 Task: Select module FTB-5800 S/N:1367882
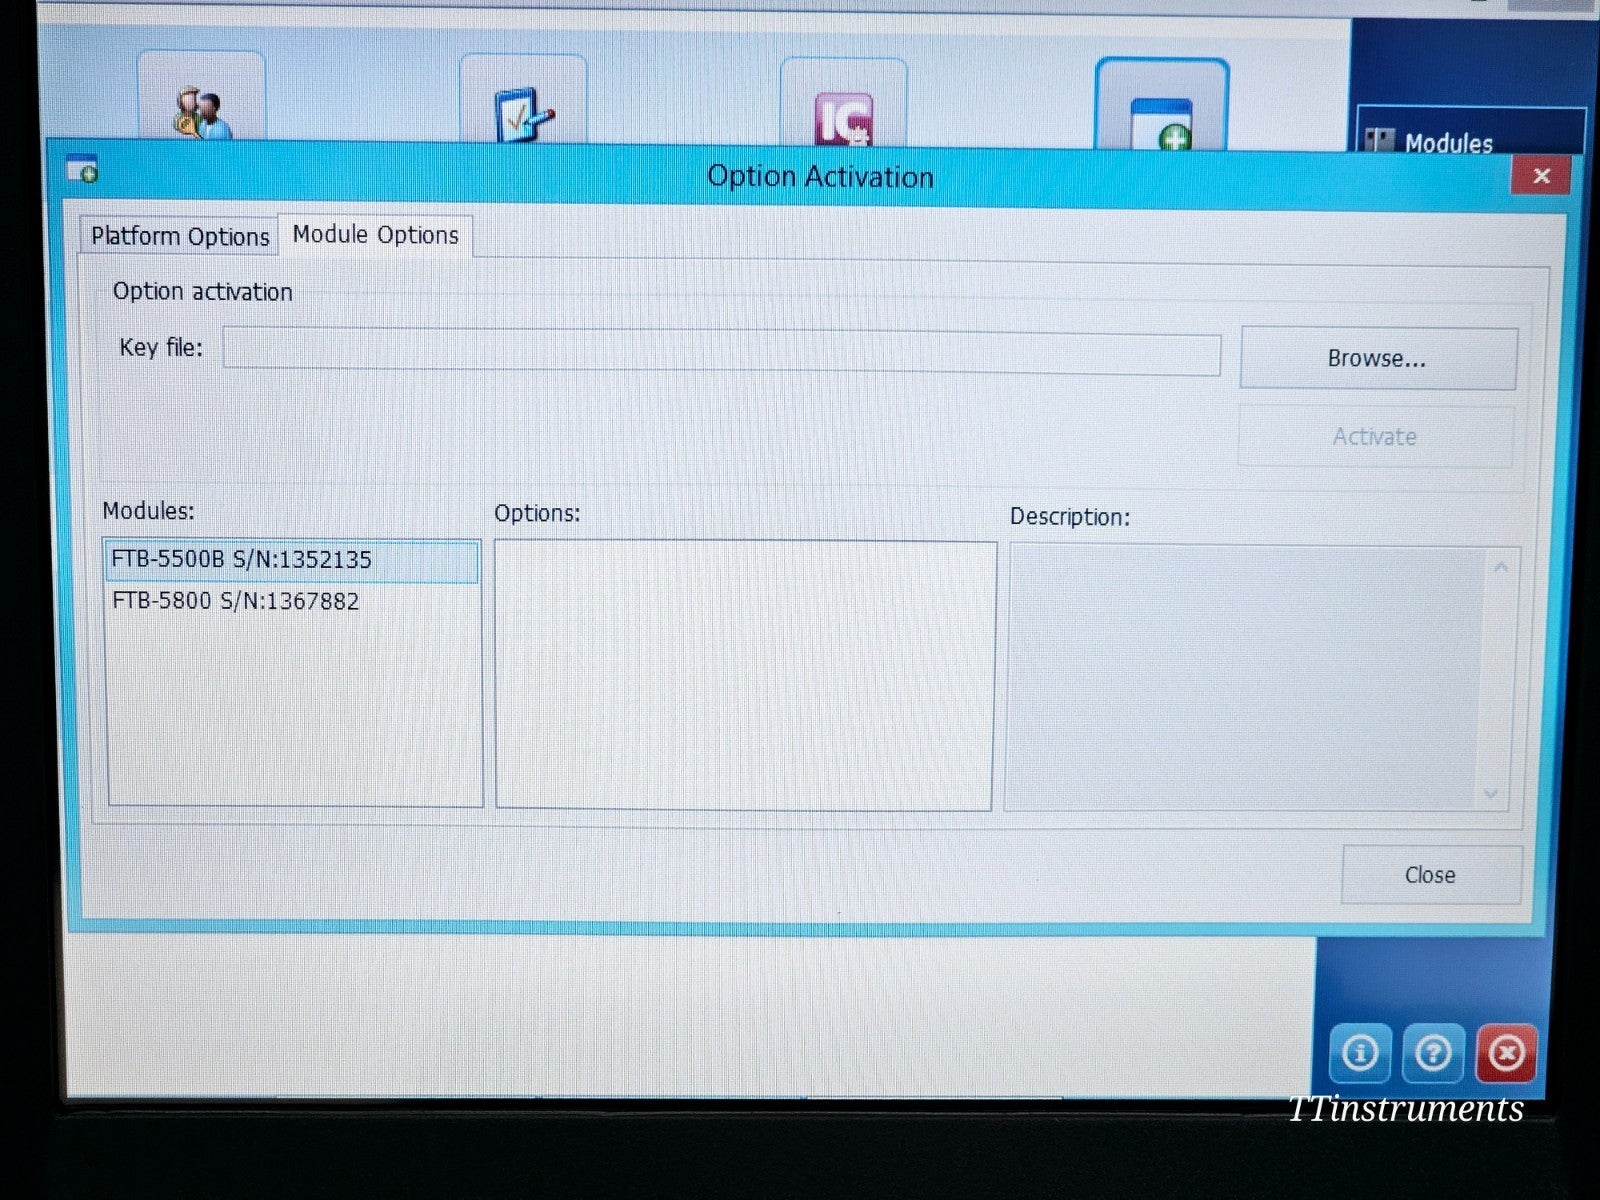point(237,601)
